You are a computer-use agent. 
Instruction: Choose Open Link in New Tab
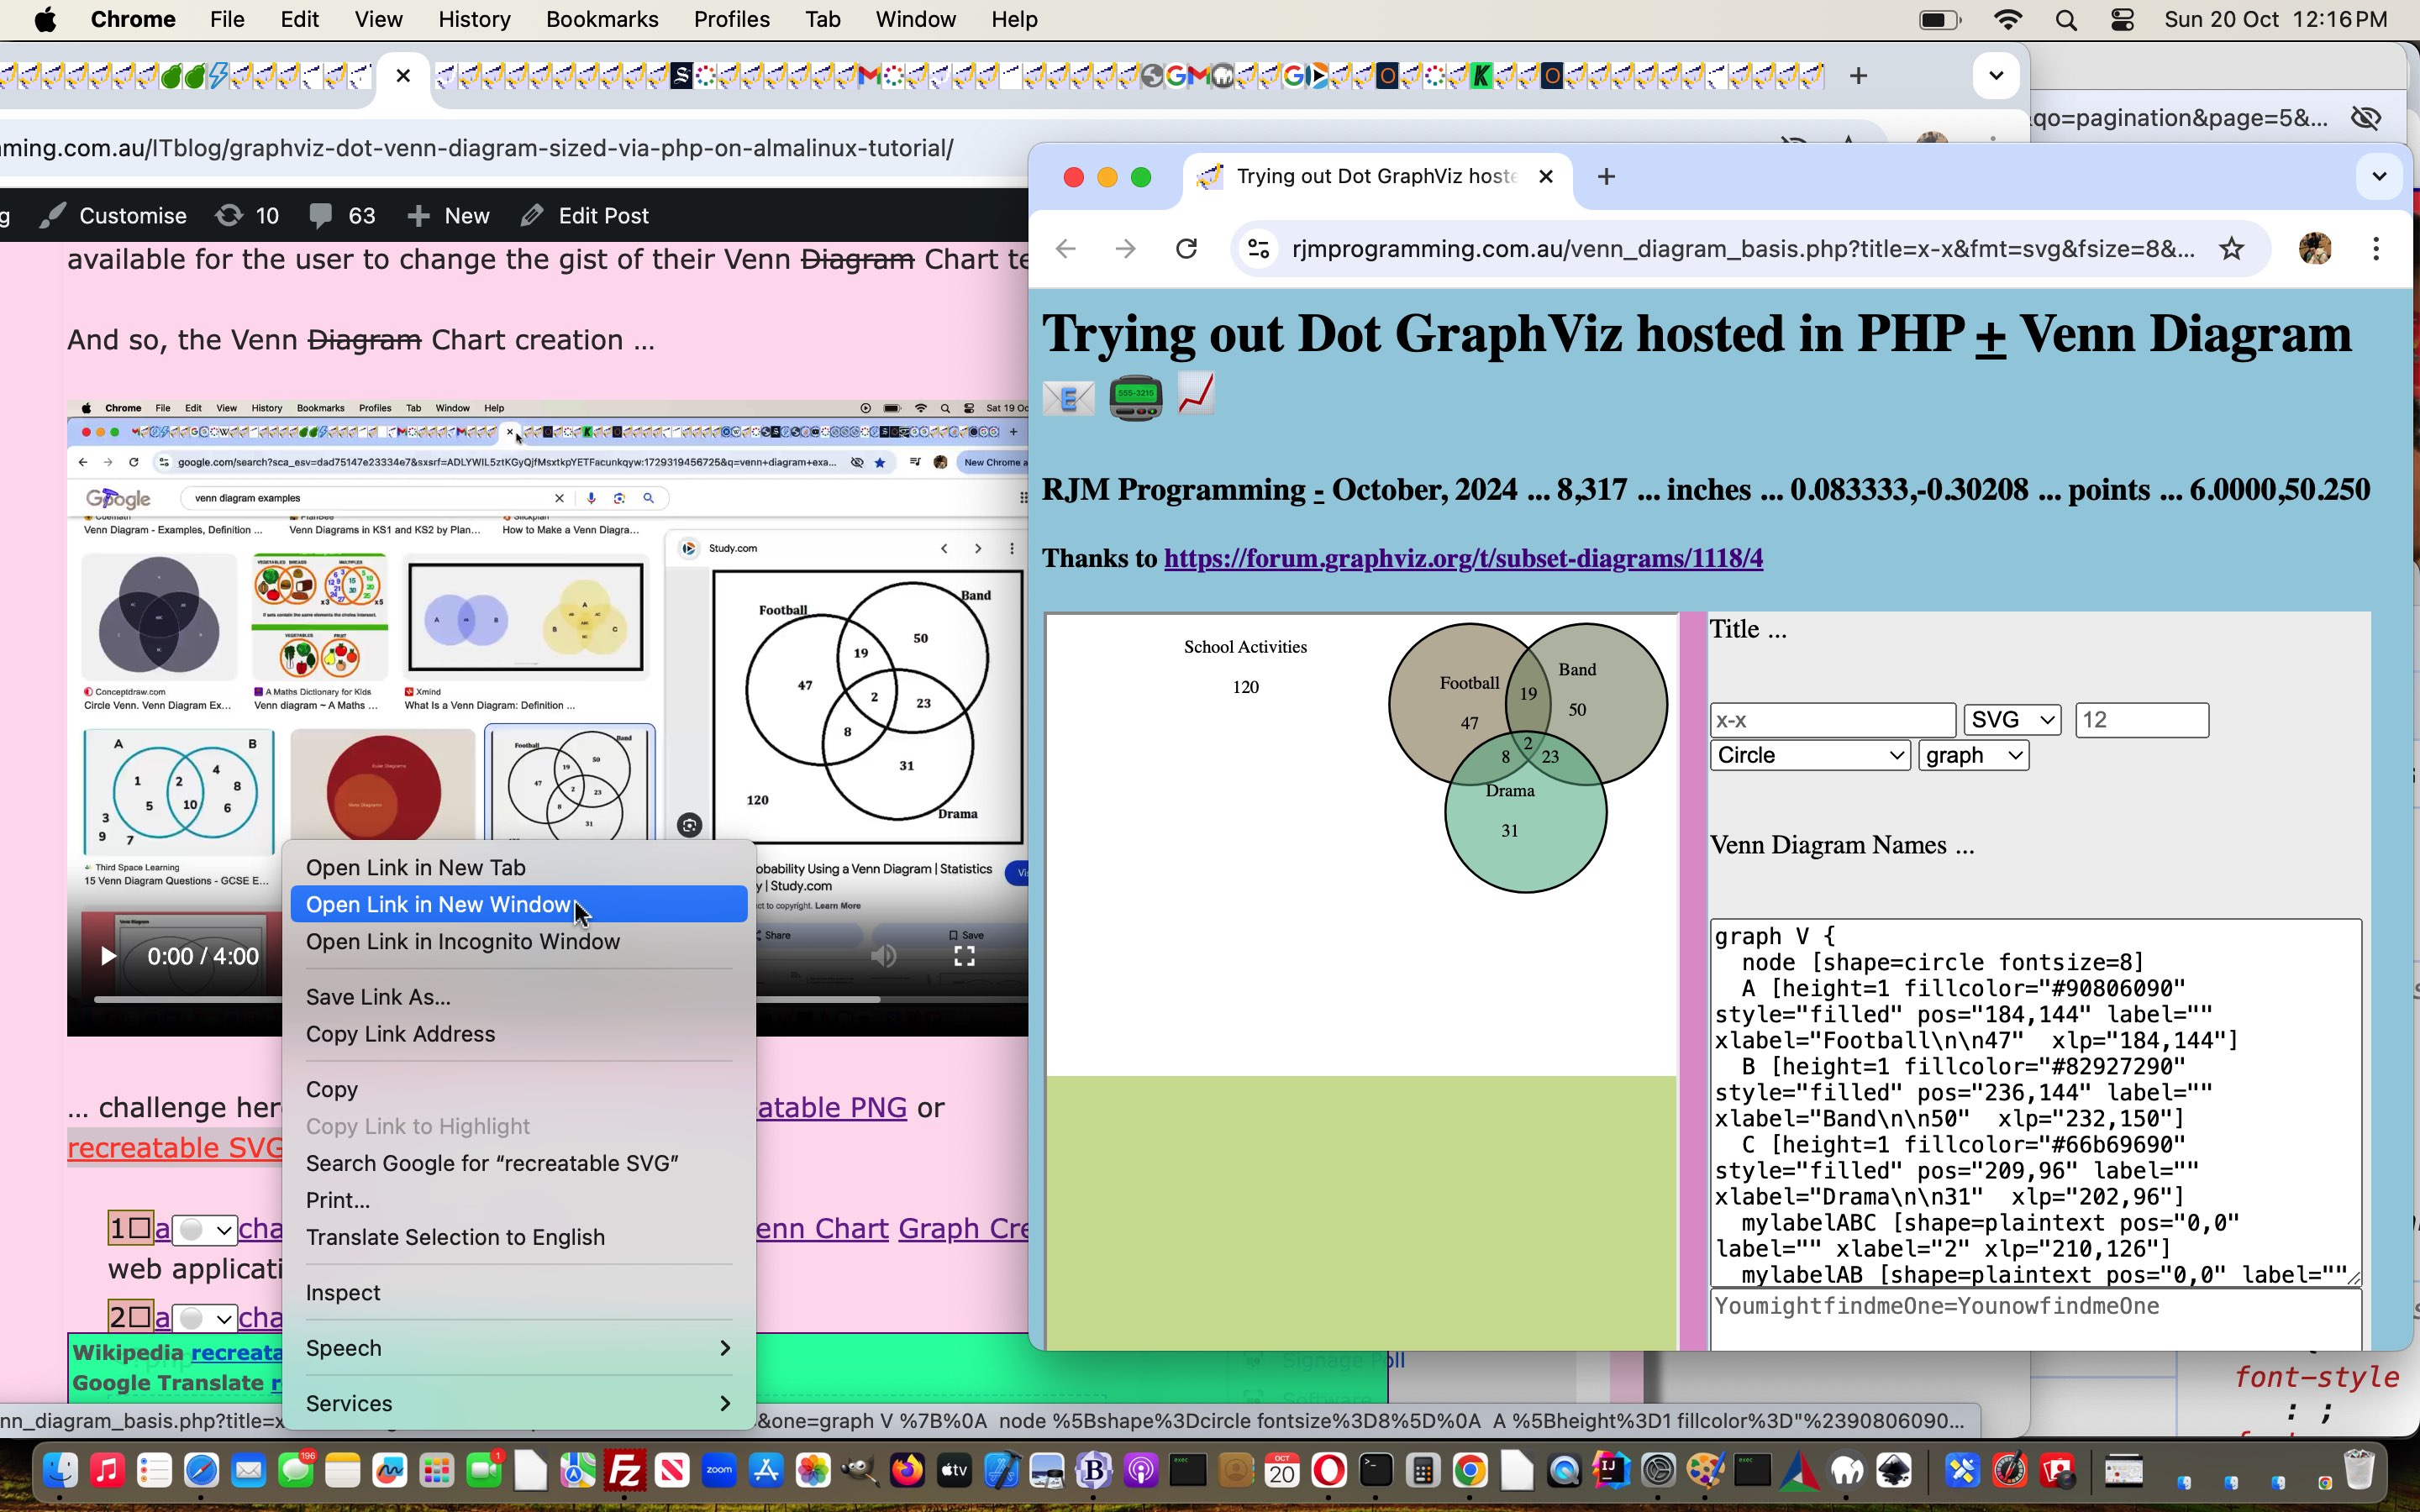pyautogui.click(x=518, y=868)
